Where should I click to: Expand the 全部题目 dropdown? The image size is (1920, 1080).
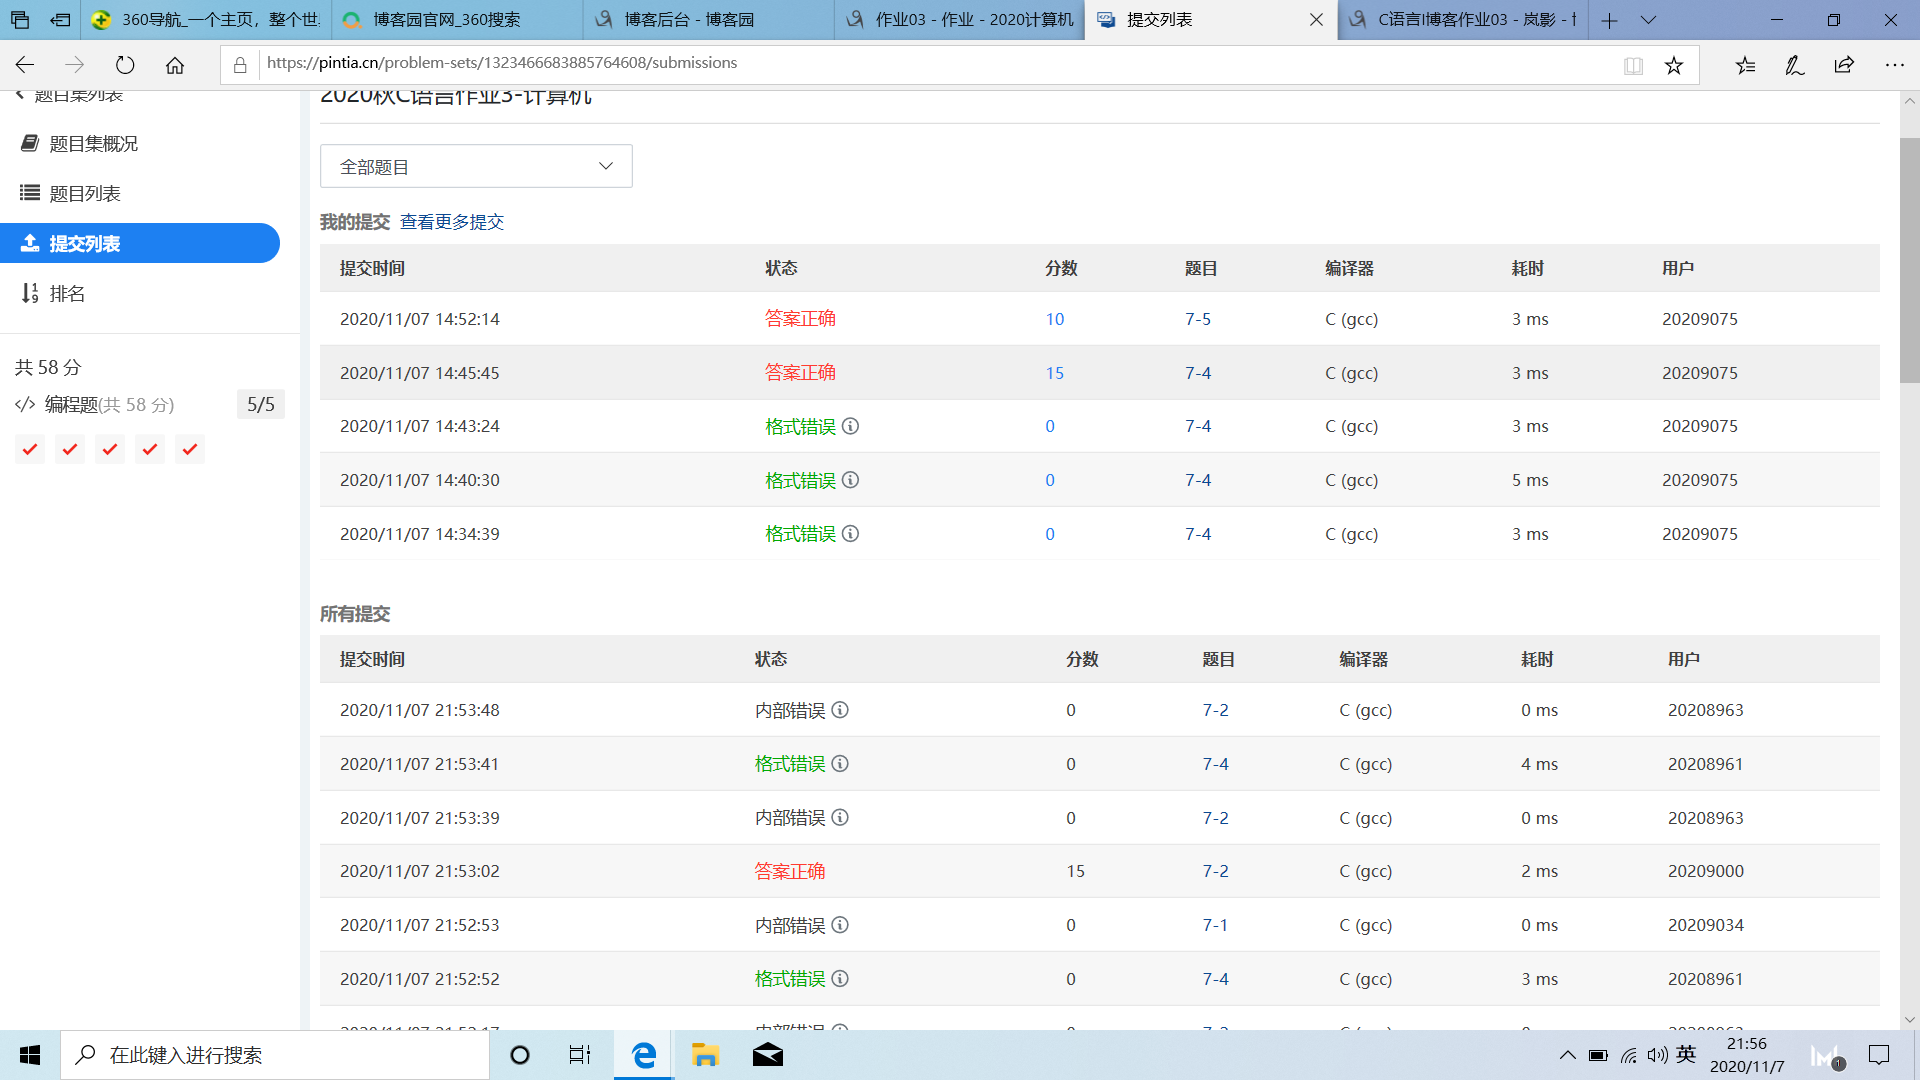click(476, 166)
